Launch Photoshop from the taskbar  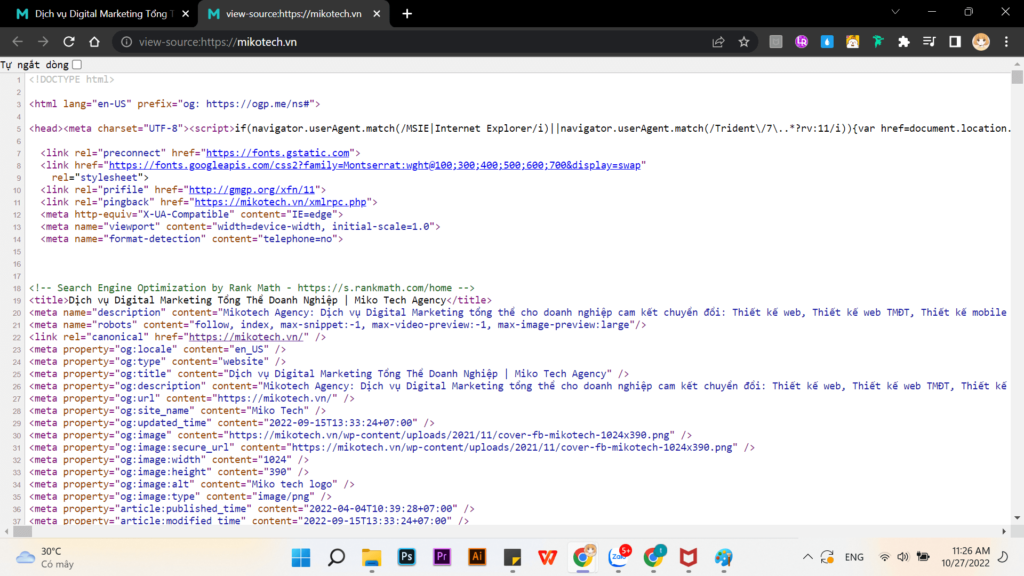(406, 557)
